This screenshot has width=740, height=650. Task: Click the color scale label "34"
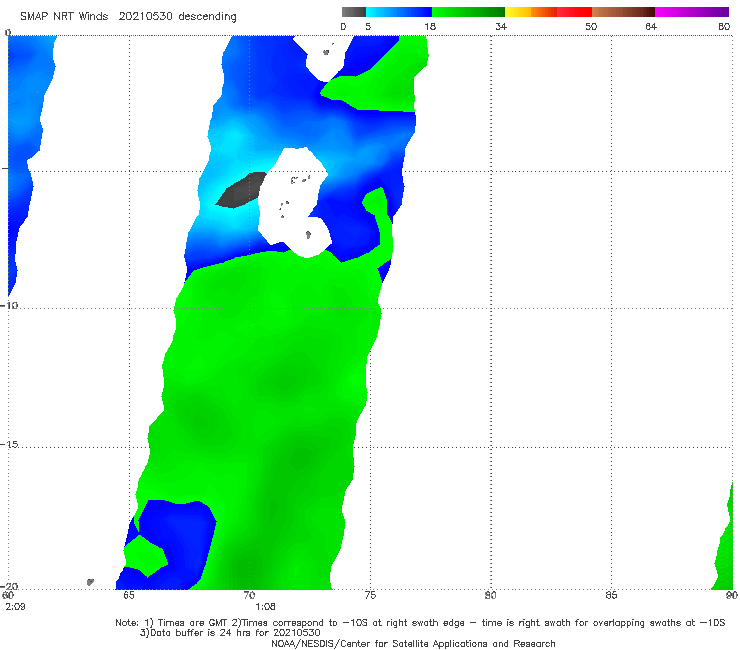(501, 26)
